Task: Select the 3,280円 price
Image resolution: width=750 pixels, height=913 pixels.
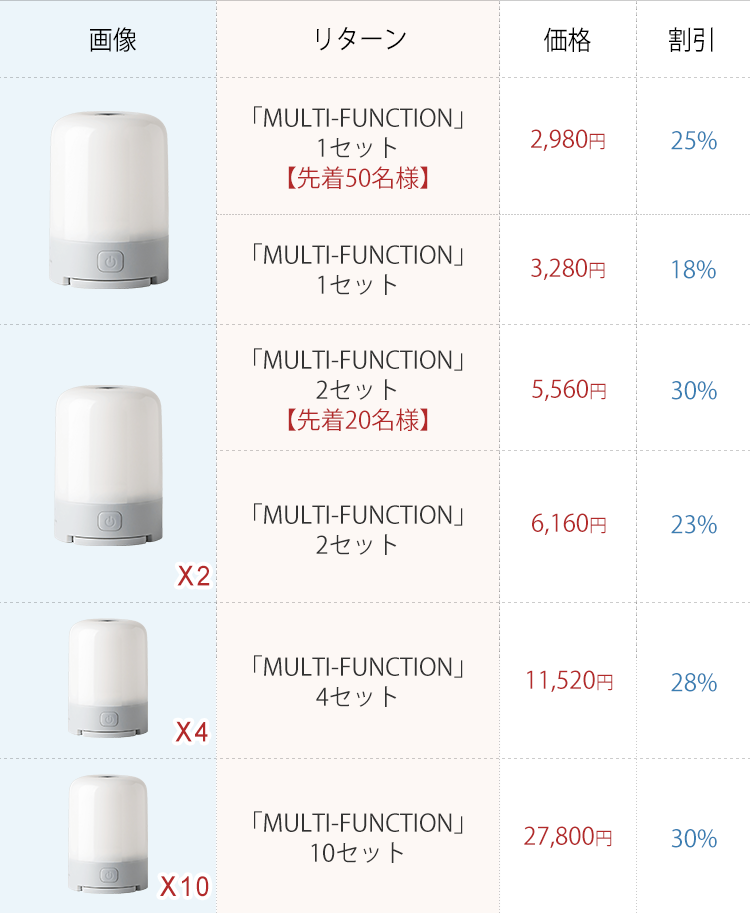Action: [x=568, y=269]
